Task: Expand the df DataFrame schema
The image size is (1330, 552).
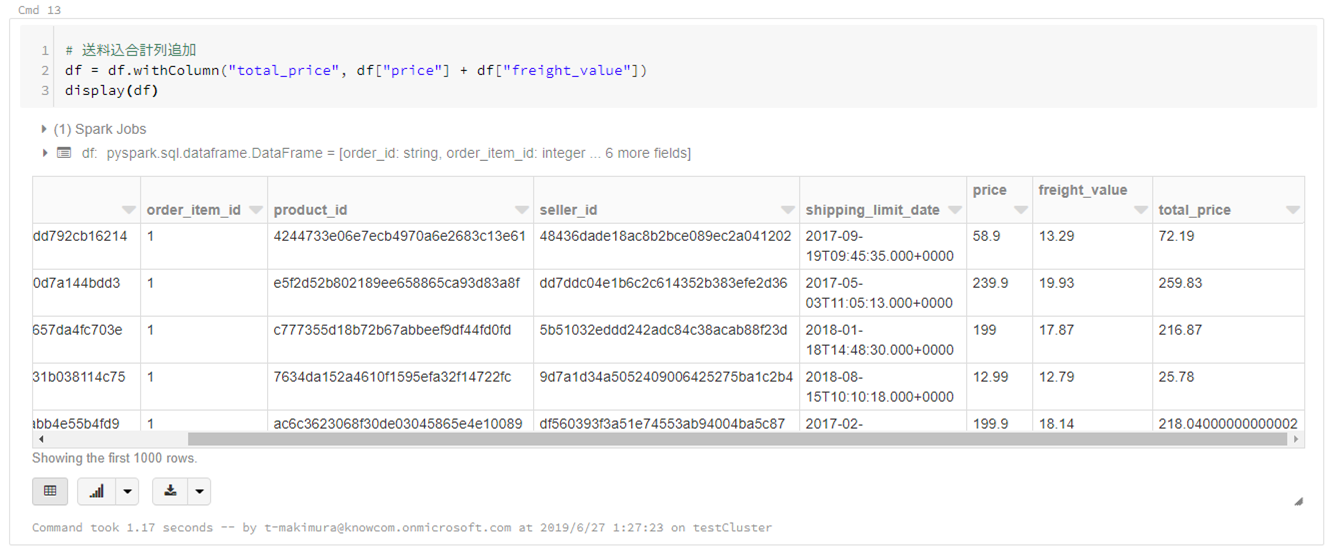Action: click(45, 153)
